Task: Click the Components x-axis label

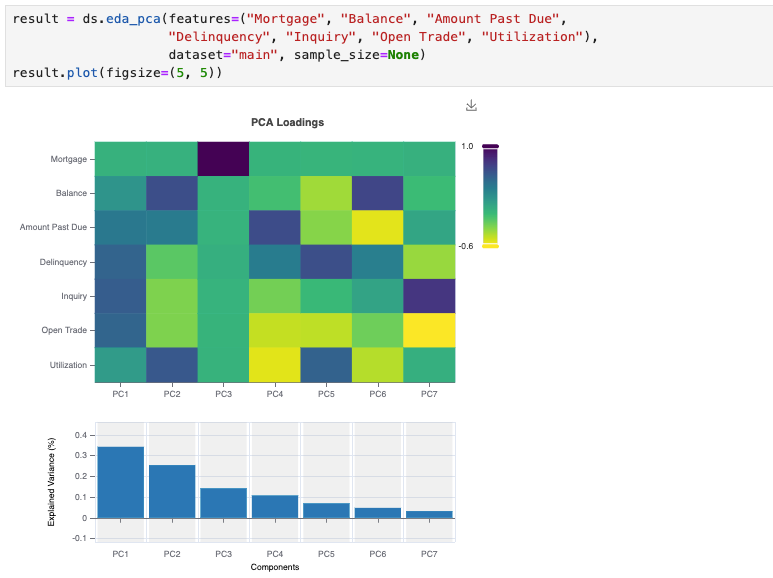Action: tap(275, 567)
